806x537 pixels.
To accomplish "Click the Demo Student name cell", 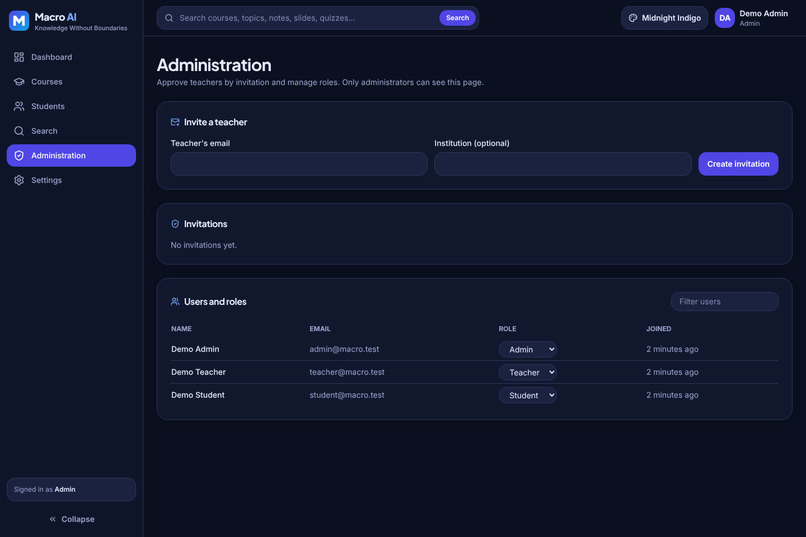I will pos(198,395).
